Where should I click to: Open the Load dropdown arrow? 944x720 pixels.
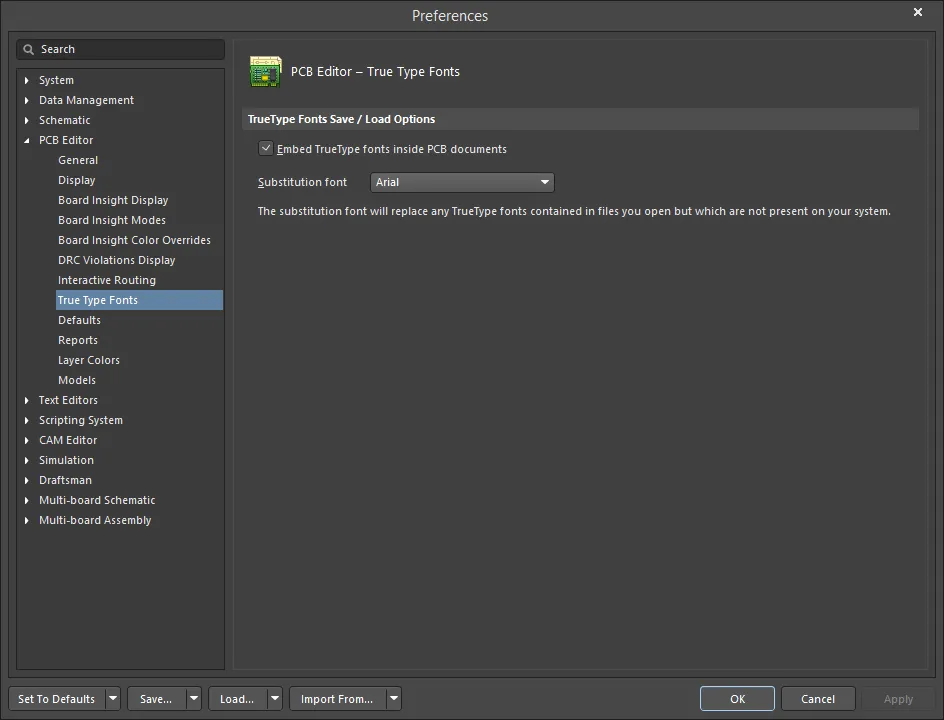[x=275, y=699]
